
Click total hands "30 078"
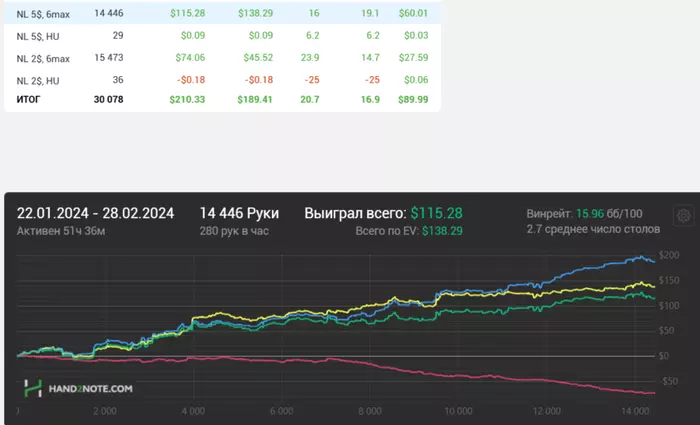pyautogui.click(x=108, y=99)
